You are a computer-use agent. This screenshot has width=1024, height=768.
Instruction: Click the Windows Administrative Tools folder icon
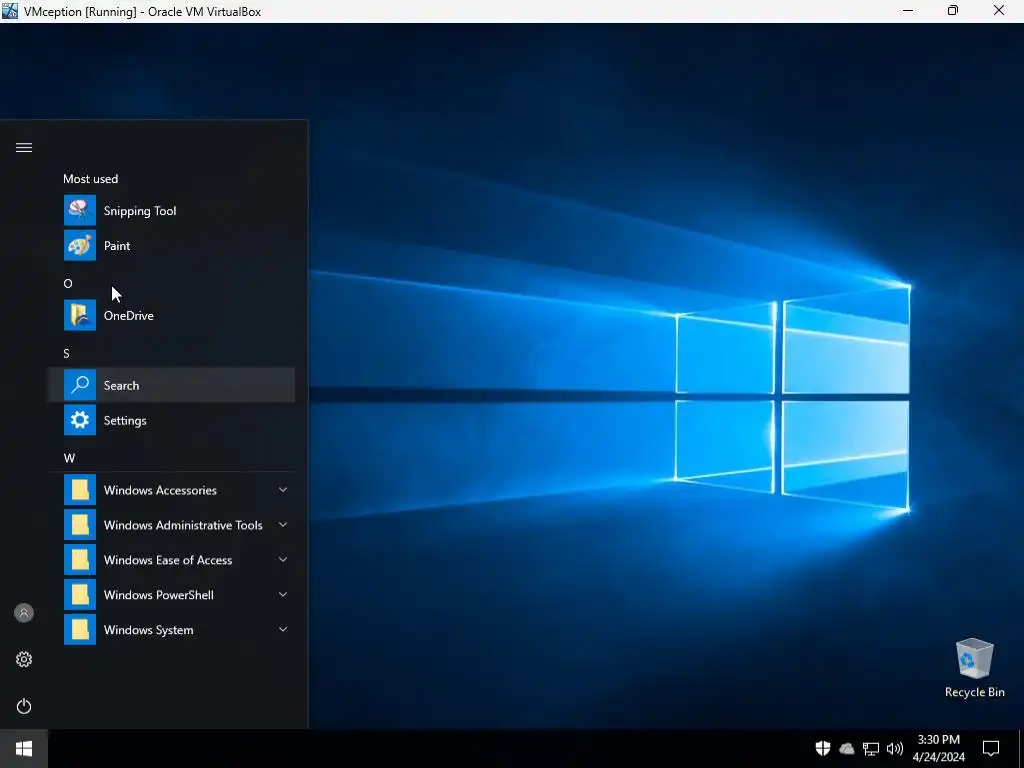pyautogui.click(x=80, y=525)
